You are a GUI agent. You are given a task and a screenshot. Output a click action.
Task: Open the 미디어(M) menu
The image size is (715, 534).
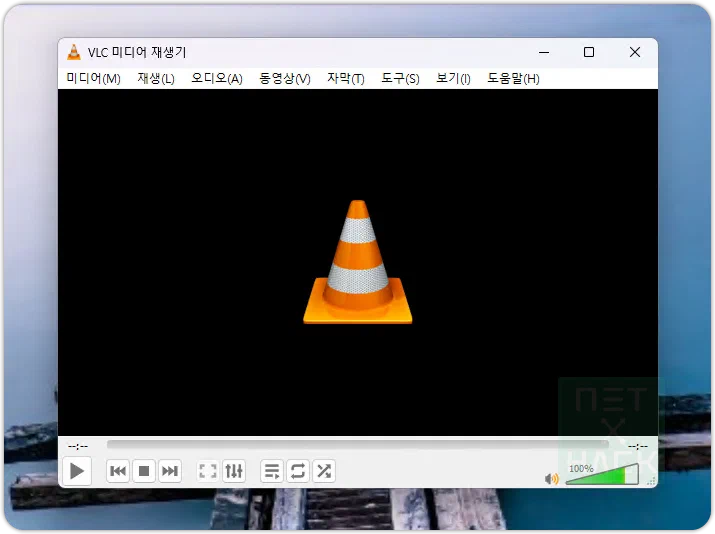[93, 78]
